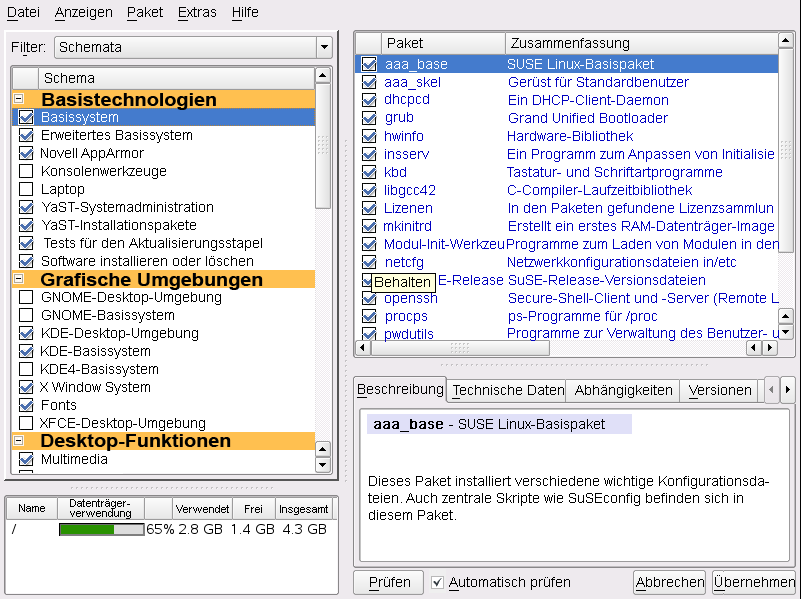Click the Übernehmen button
Viewport: 801px width, 599px height.
point(754,582)
